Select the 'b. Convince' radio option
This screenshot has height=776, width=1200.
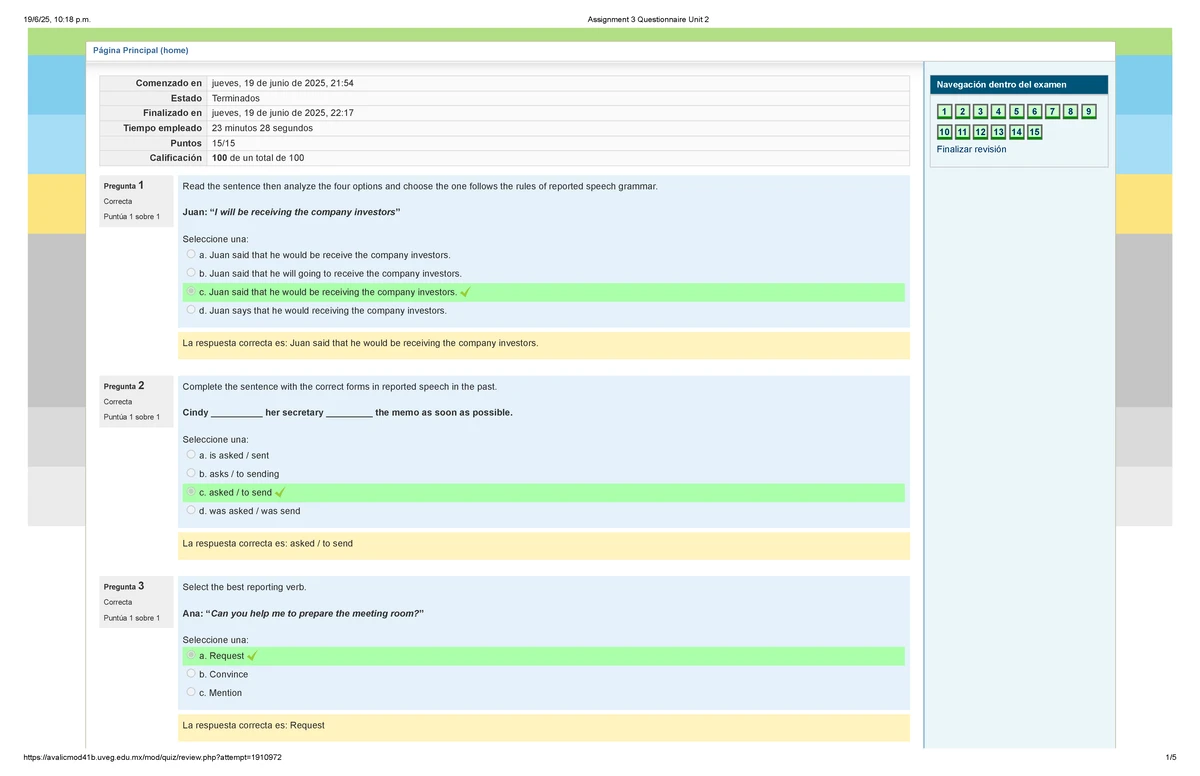(x=191, y=674)
